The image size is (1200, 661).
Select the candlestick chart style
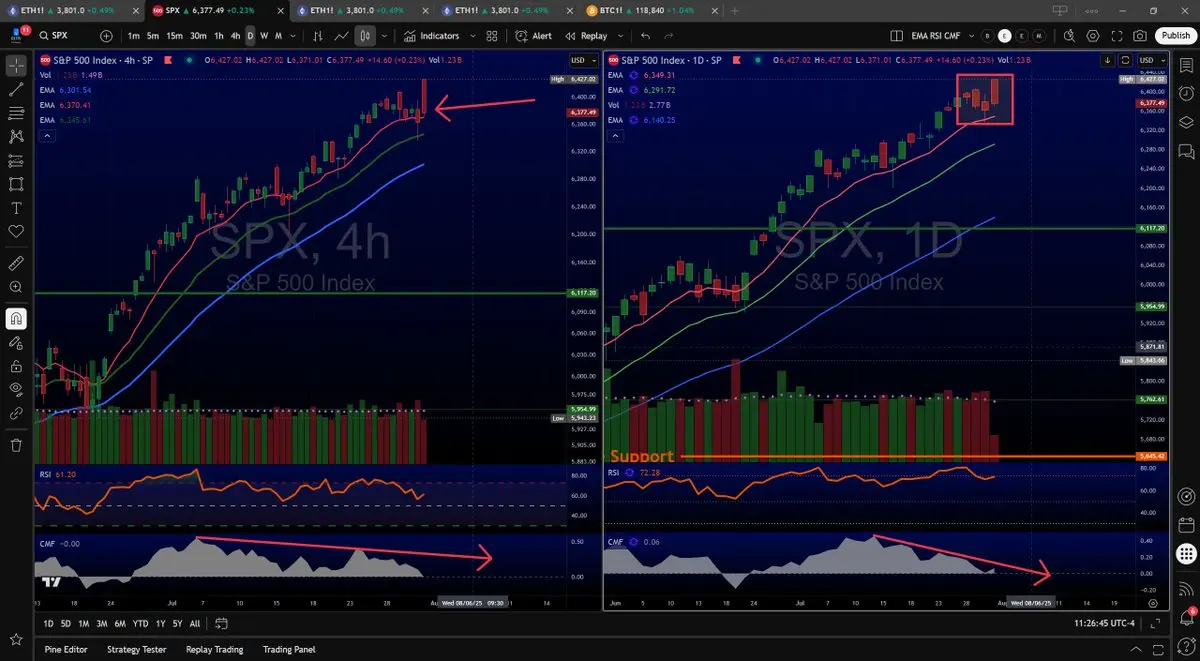pyautogui.click(x=365, y=36)
